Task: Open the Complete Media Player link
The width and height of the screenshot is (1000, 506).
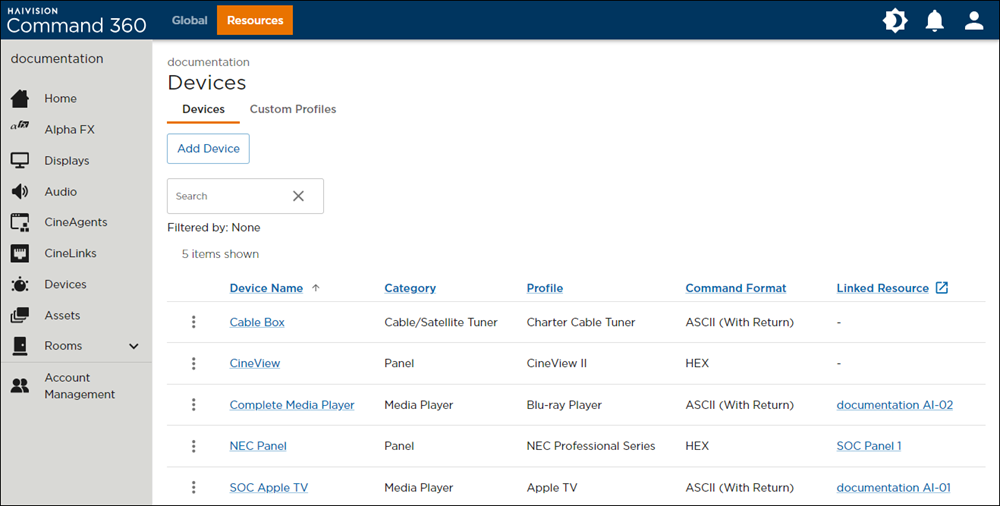Action: click(292, 405)
